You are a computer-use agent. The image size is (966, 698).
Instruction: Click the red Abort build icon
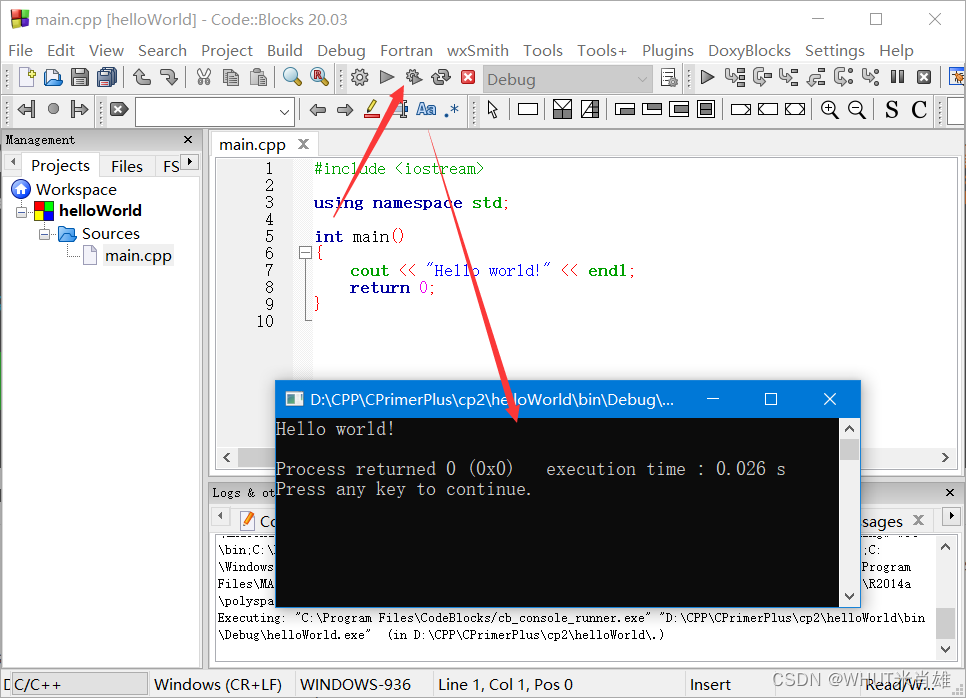468,78
